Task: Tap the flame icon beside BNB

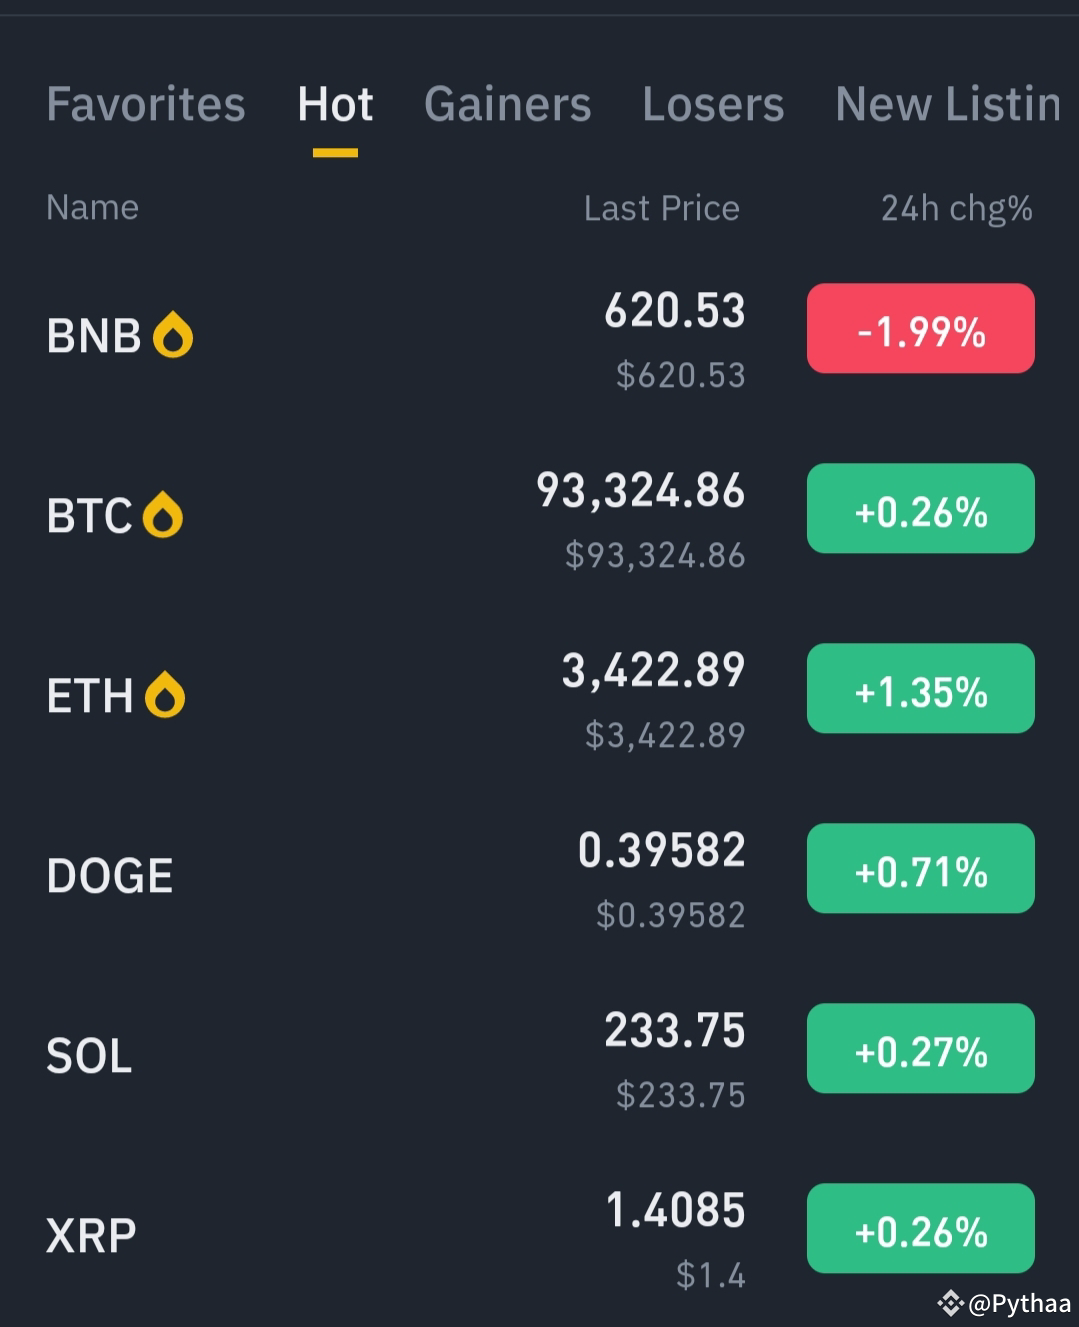Action: click(172, 334)
